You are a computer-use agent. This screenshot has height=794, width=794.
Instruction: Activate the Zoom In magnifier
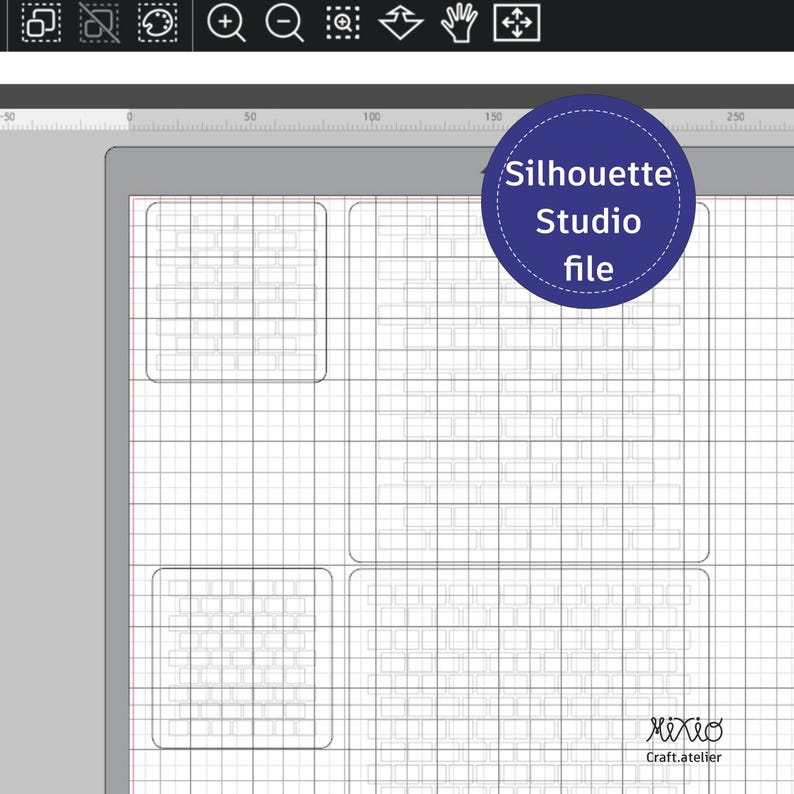click(x=226, y=23)
